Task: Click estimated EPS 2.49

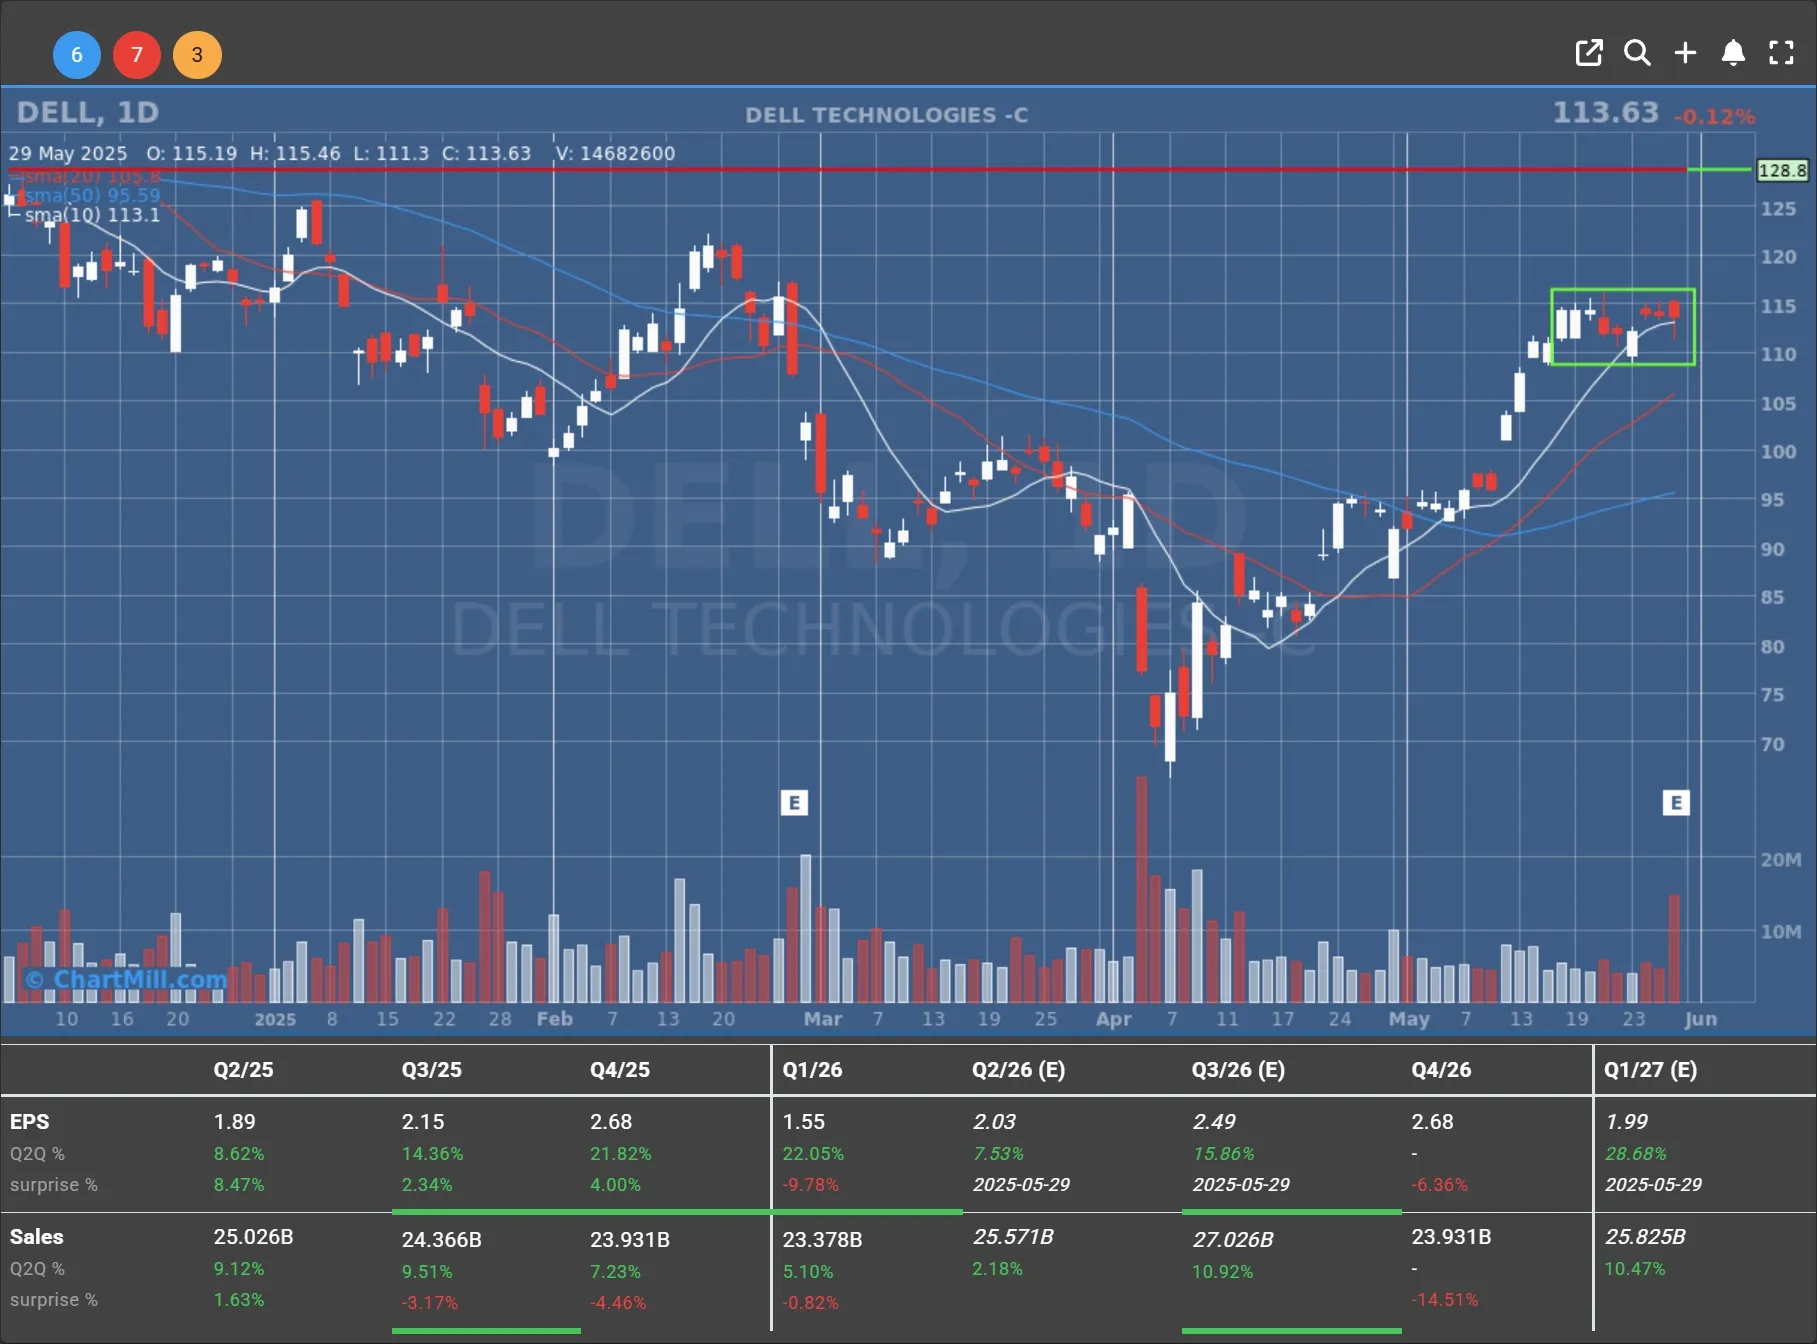Action: (x=1214, y=1122)
